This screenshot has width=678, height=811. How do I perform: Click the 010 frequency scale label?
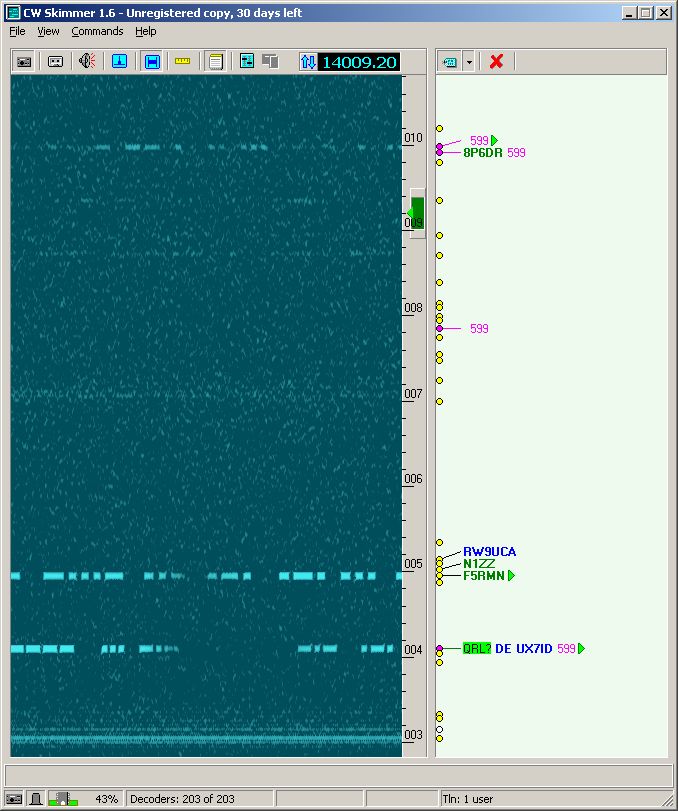(413, 138)
